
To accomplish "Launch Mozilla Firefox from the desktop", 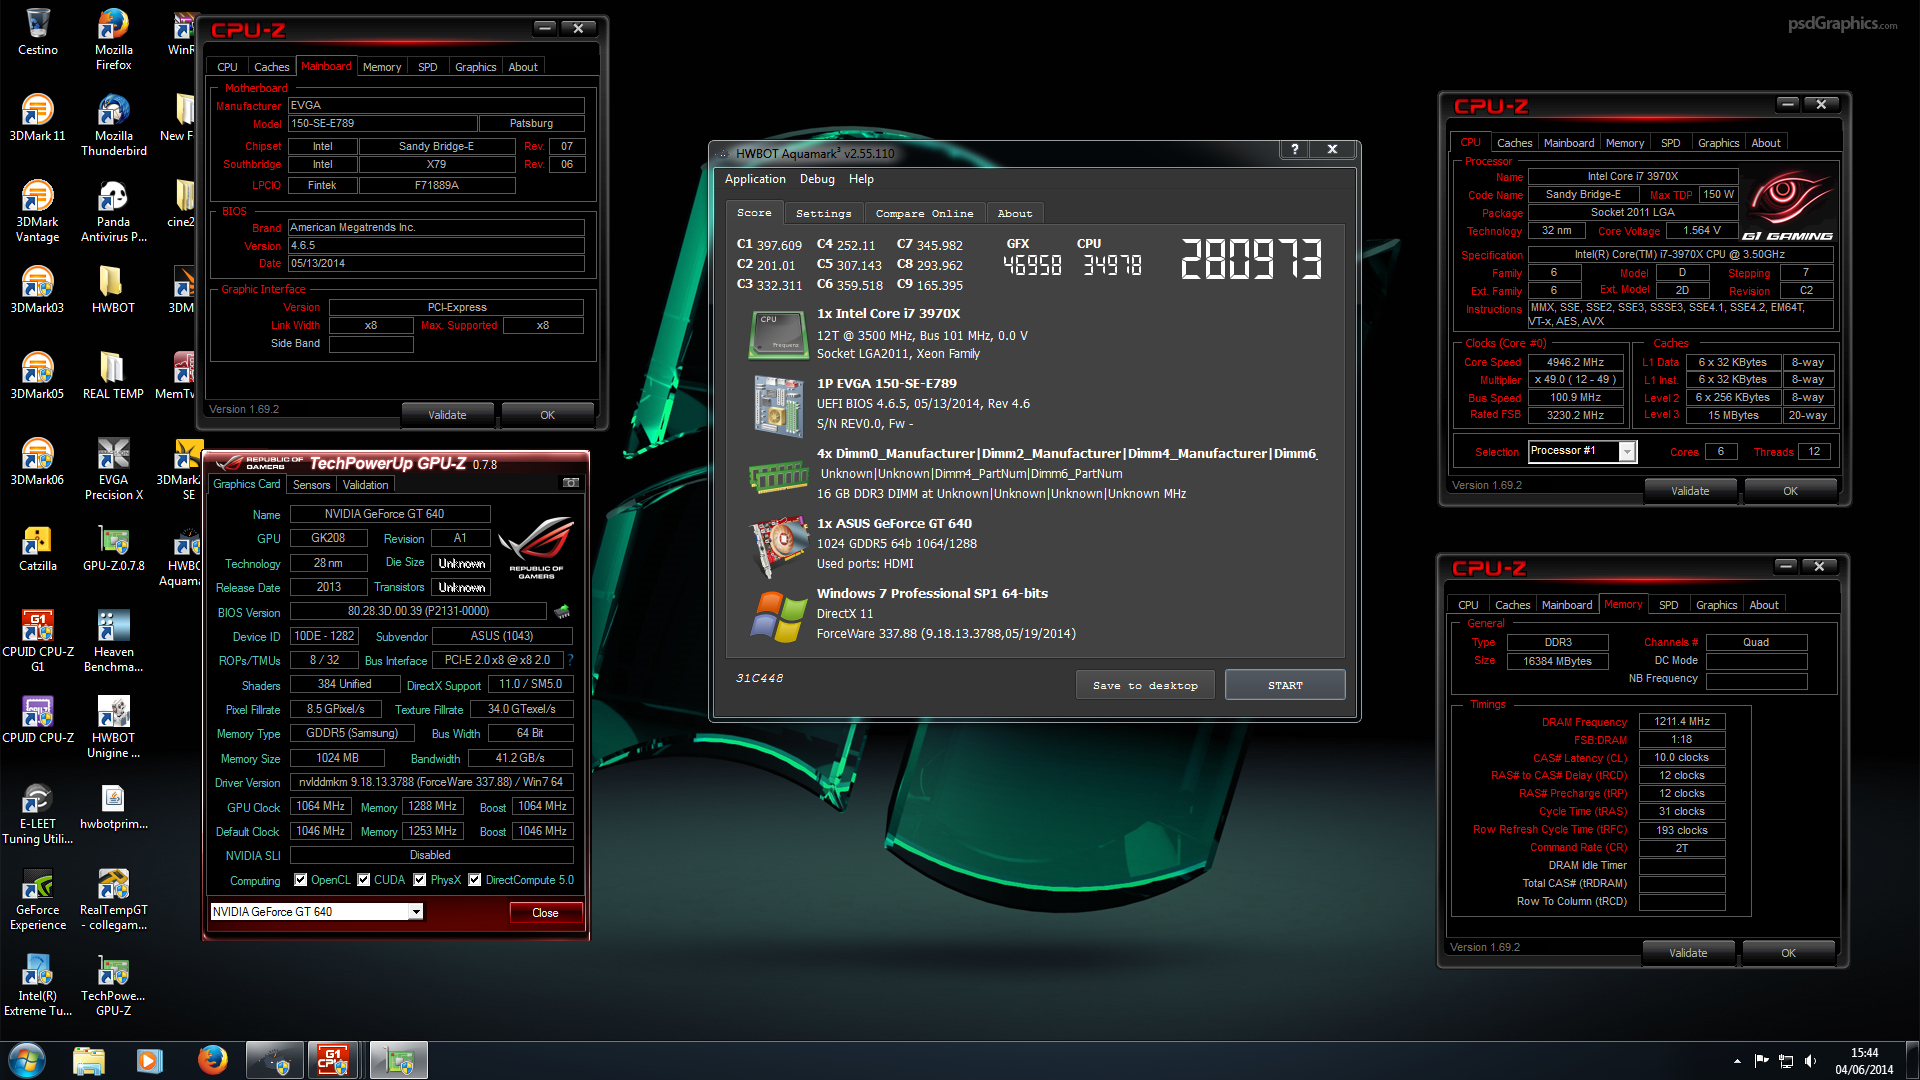I will click(x=113, y=39).
